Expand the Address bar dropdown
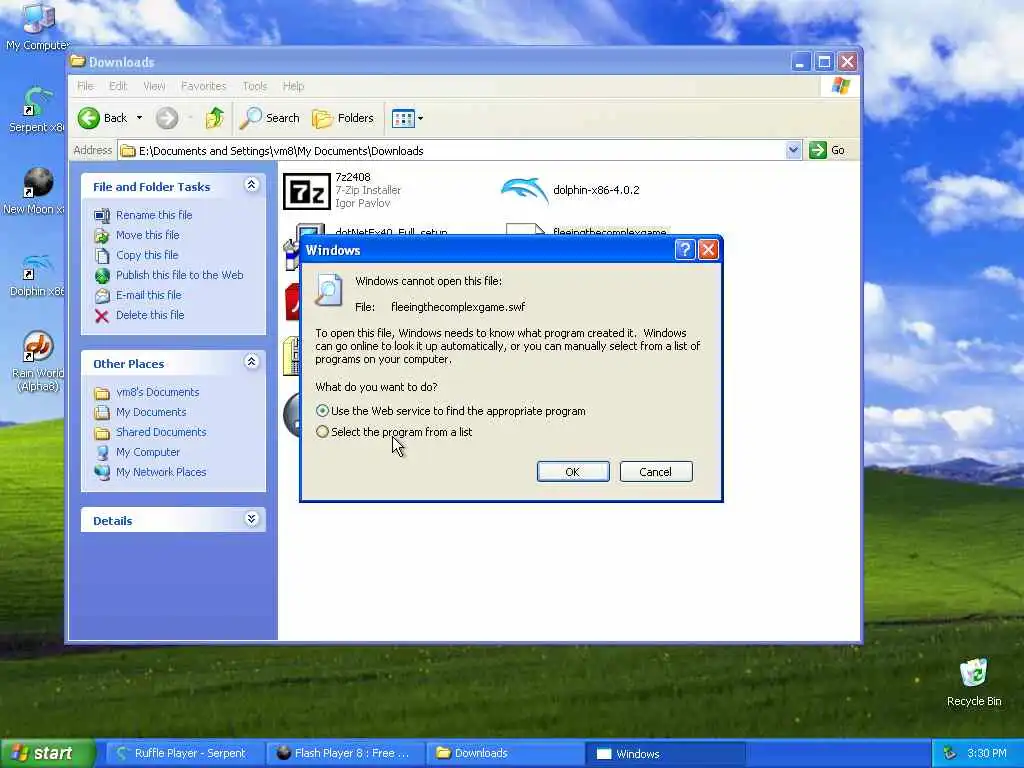1024x768 pixels. 793,150
